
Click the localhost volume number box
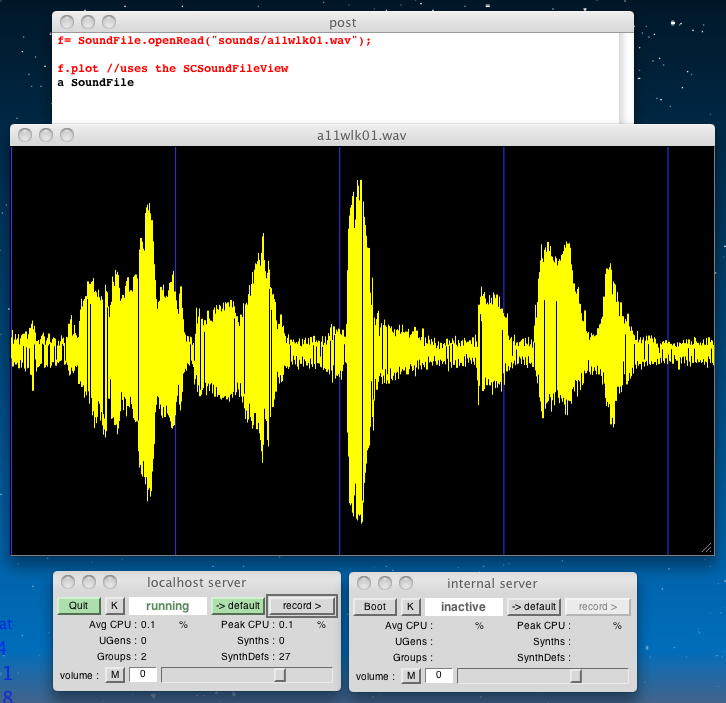pos(141,675)
